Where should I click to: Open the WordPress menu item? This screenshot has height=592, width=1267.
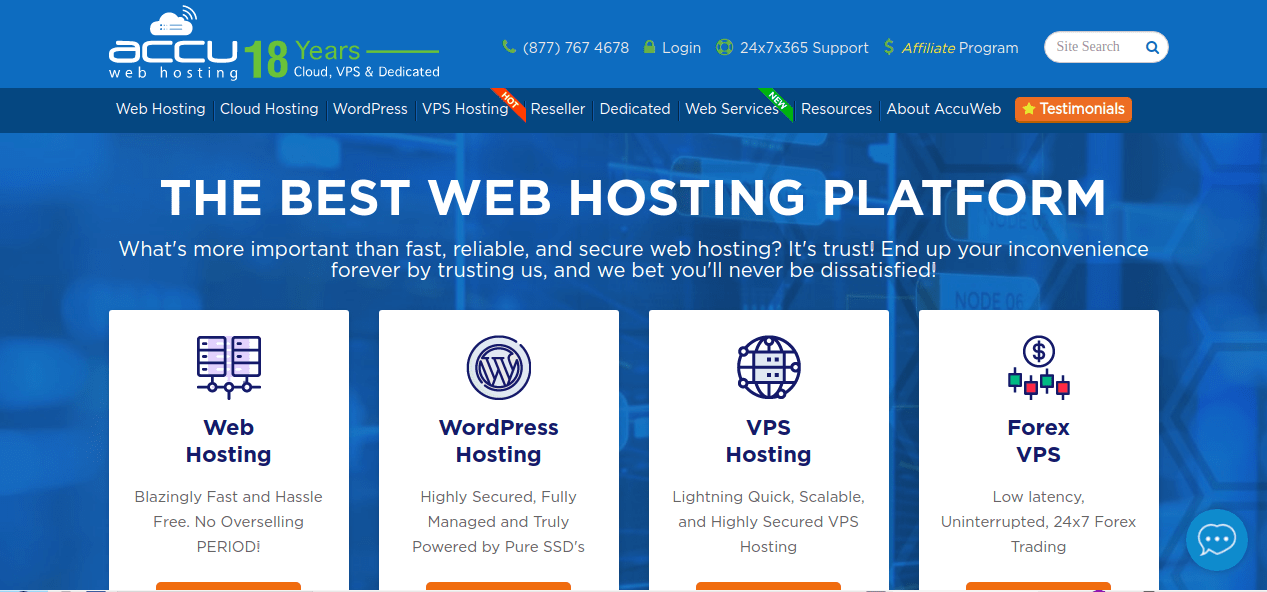pyautogui.click(x=370, y=109)
